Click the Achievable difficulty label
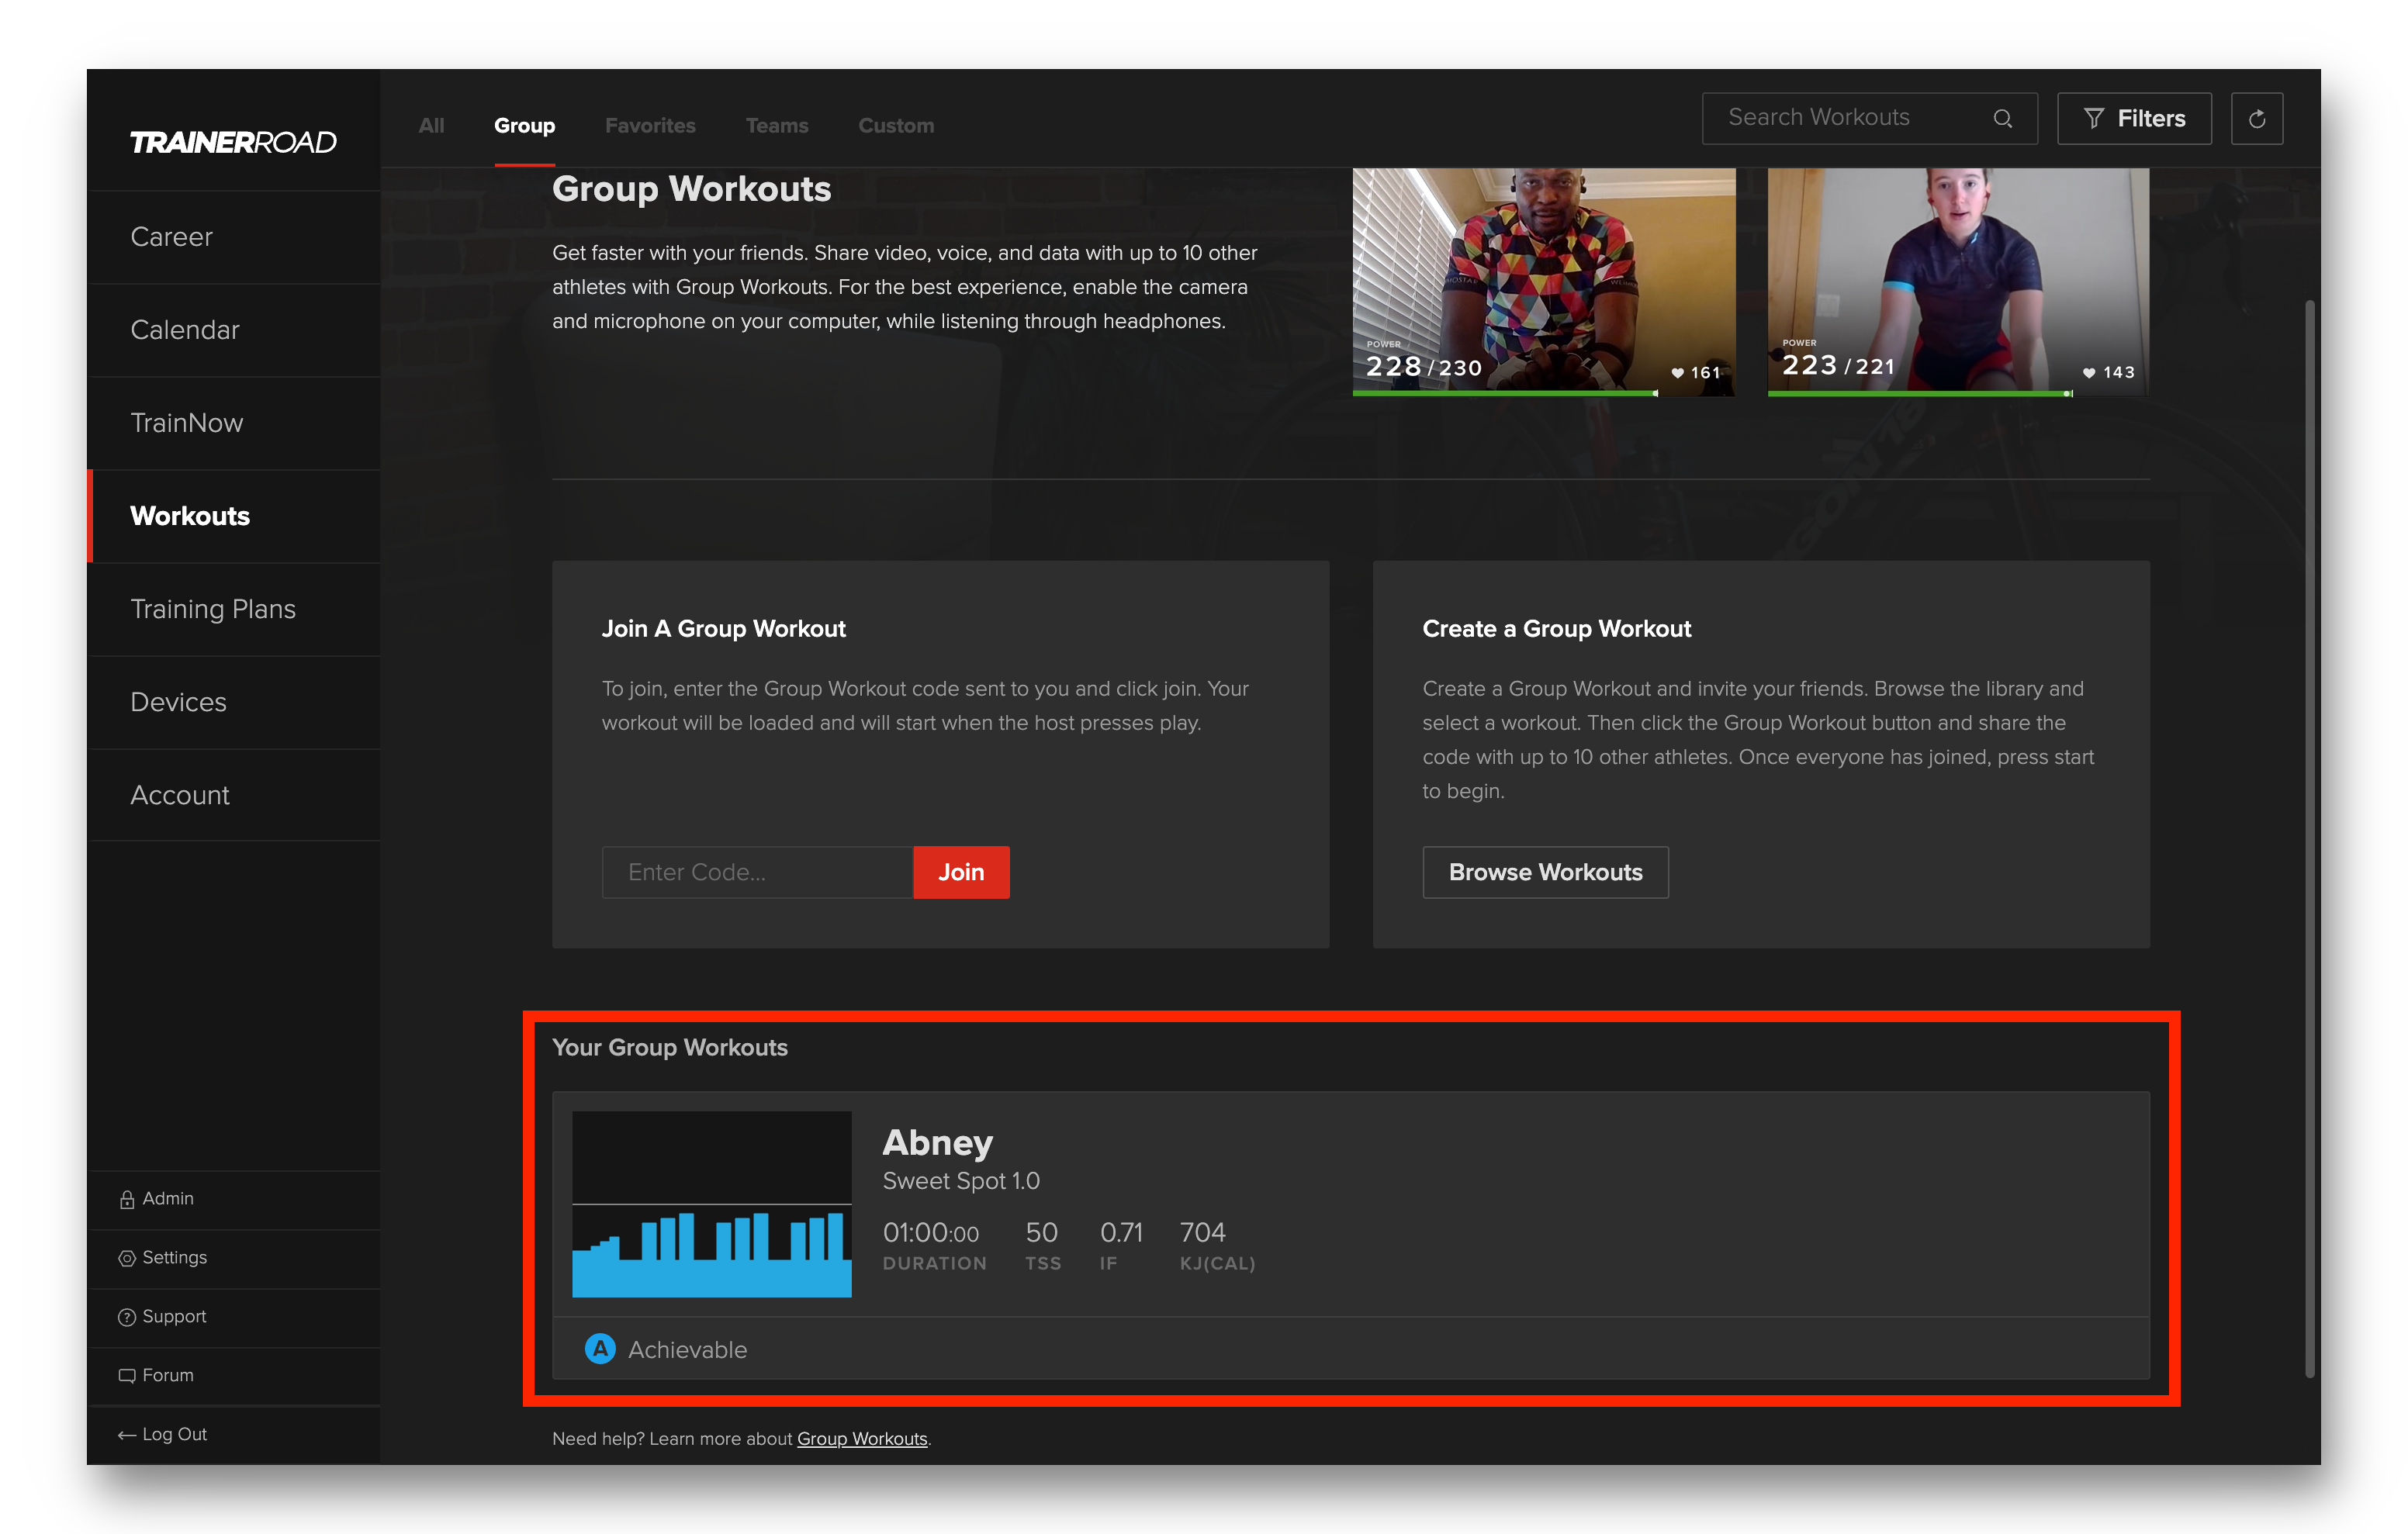 [687, 1350]
